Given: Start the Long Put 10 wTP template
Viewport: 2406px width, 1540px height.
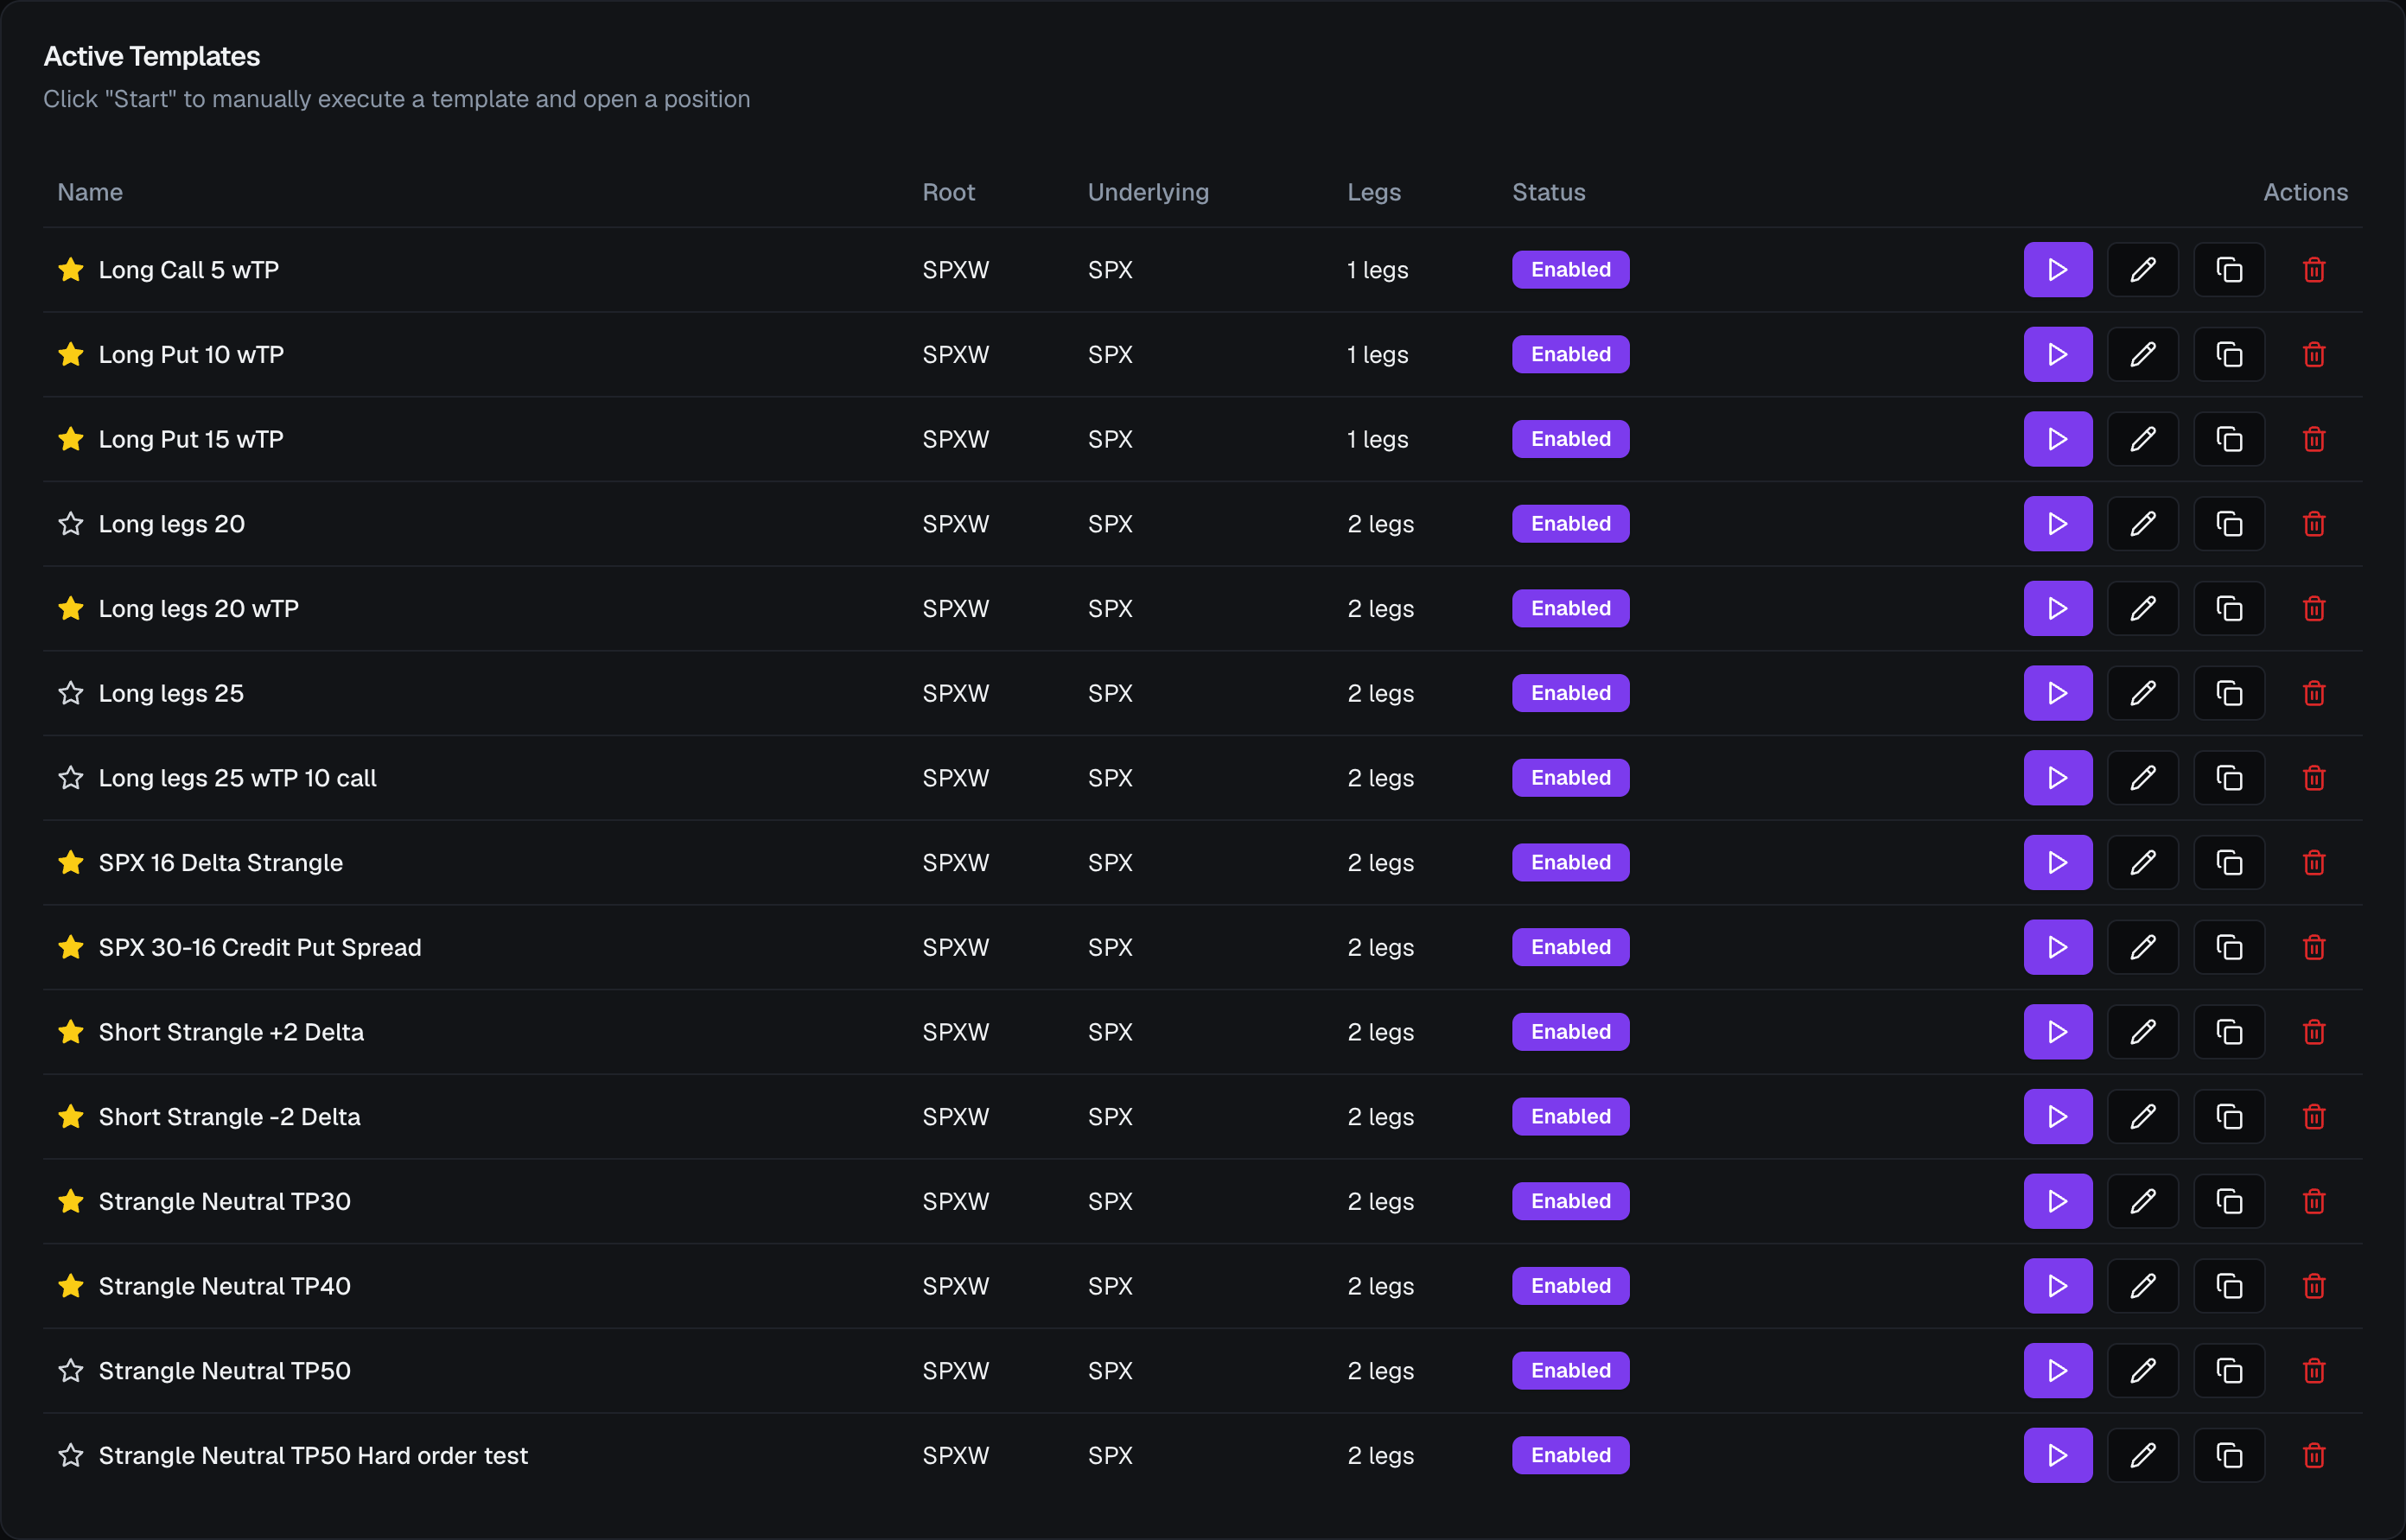Looking at the screenshot, I should click(x=2057, y=354).
